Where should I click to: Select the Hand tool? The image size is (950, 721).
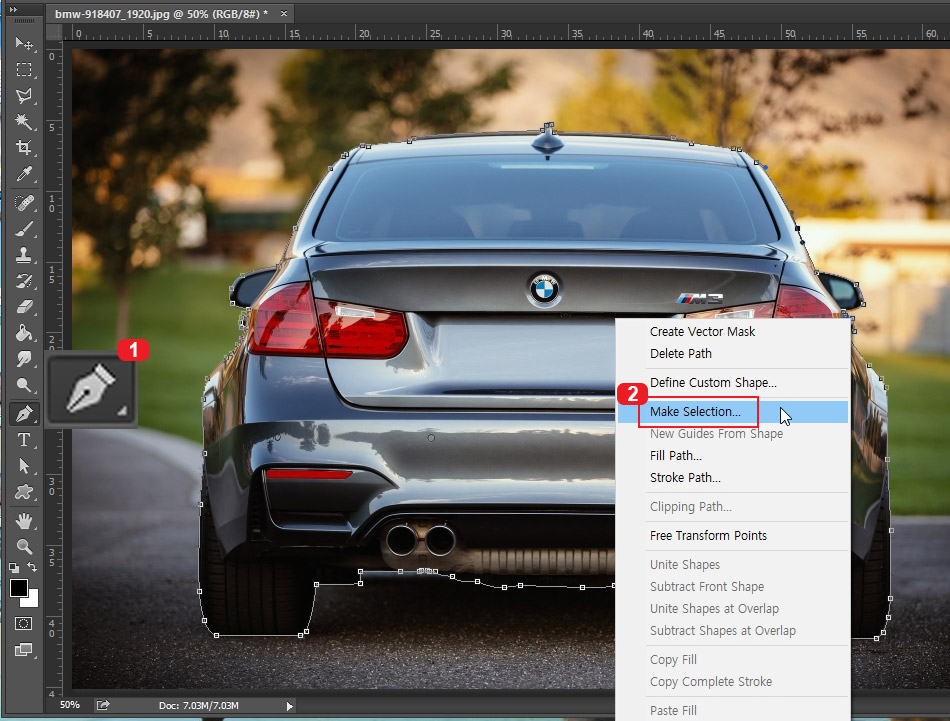(x=24, y=520)
